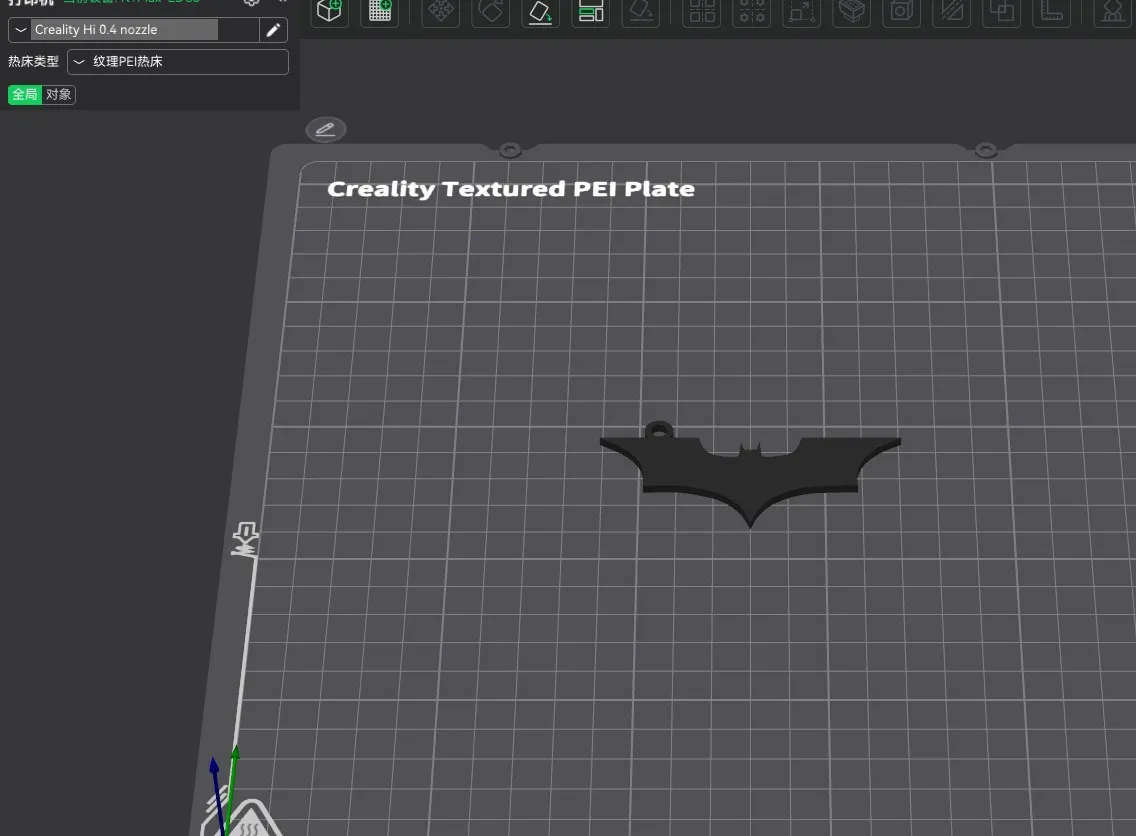
Task: Switch to 对象 object settings mode
Action: [59, 94]
